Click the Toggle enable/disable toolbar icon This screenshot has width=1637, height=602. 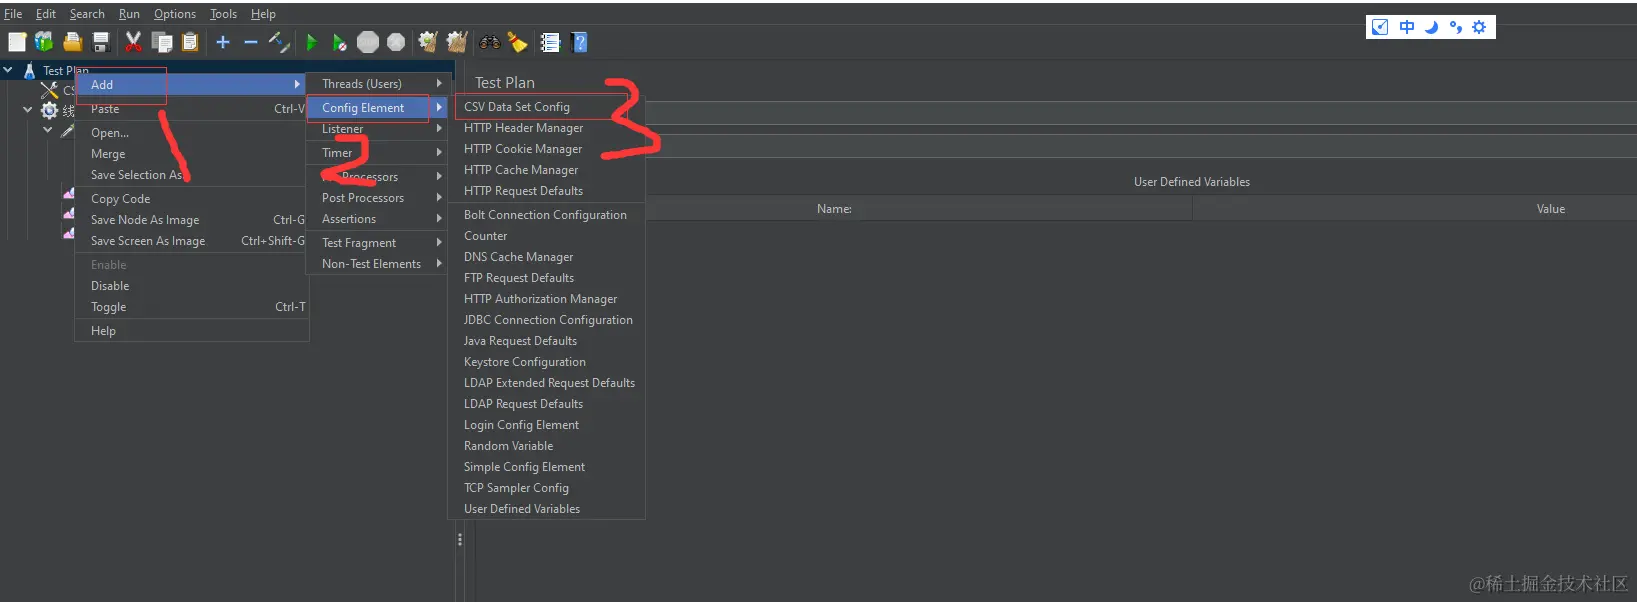click(x=279, y=42)
